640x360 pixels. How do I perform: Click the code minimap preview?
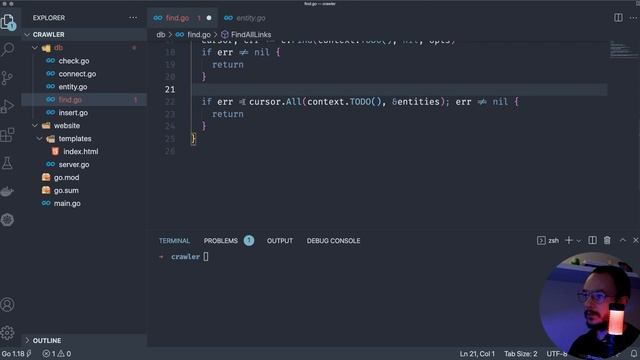click(x=623, y=50)
